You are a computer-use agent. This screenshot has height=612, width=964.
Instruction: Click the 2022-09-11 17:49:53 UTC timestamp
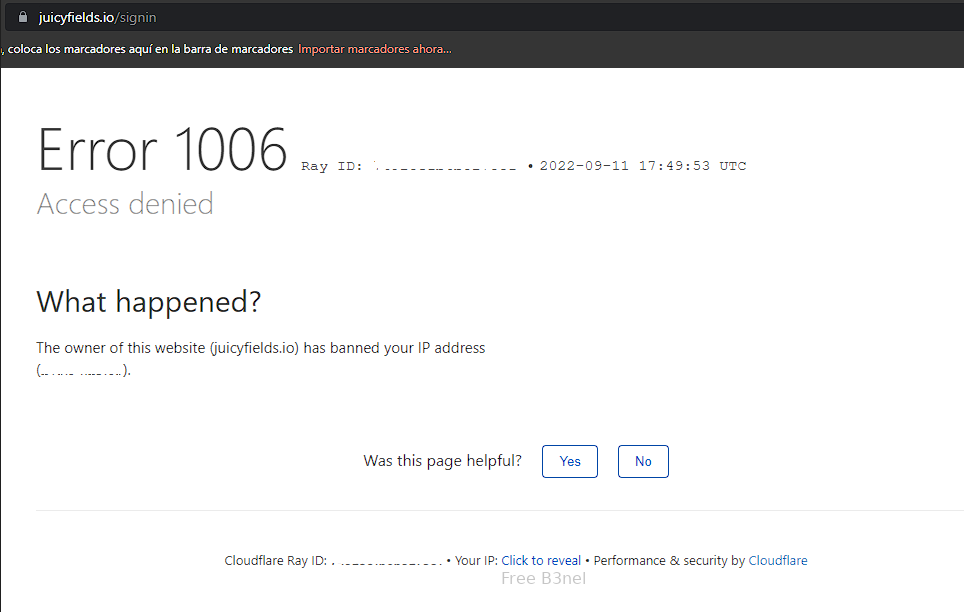tap(642, 166)
